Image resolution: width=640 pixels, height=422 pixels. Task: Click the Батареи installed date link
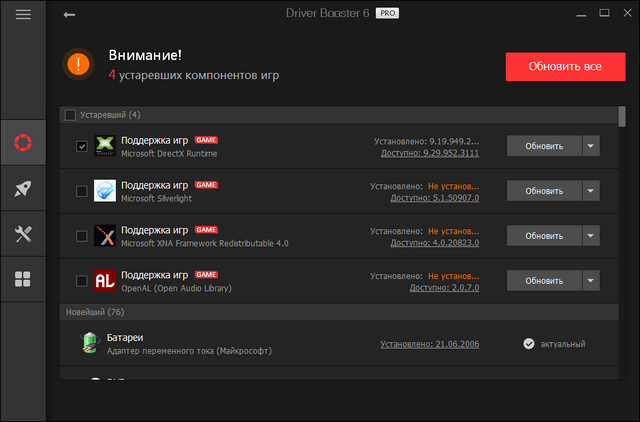[429, 344]
